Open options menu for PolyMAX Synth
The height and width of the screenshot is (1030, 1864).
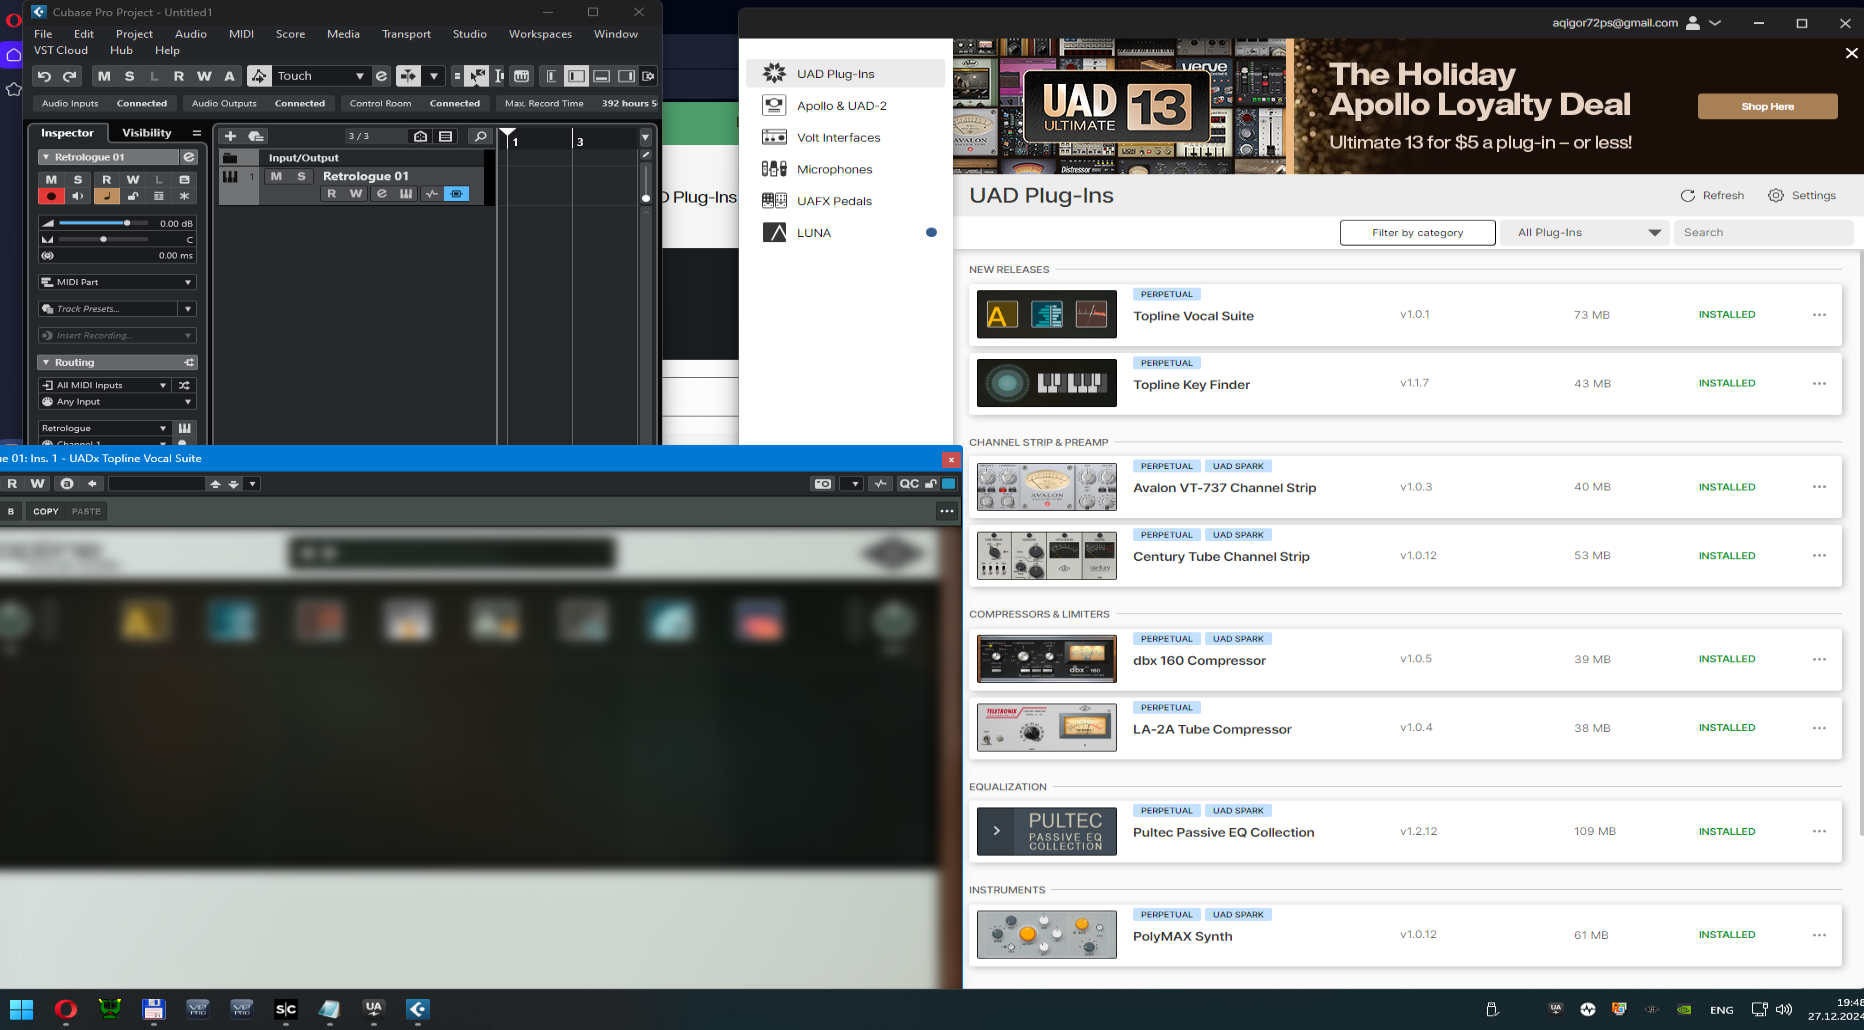click(1819, 935)
